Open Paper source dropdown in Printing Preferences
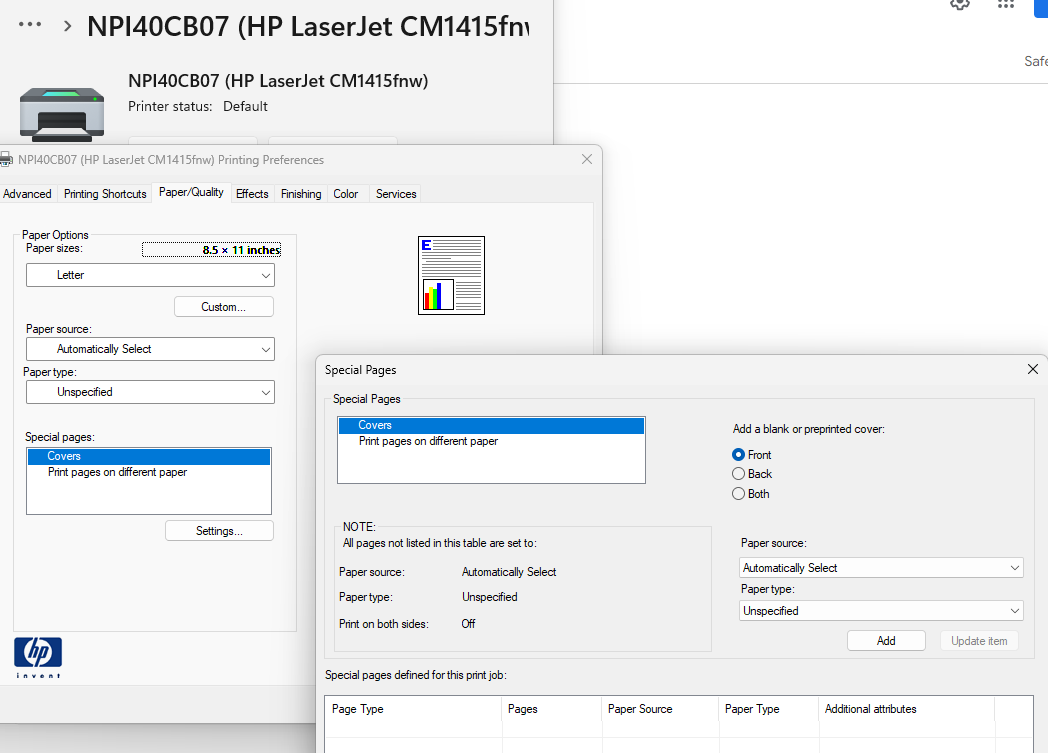 point(150,349)
